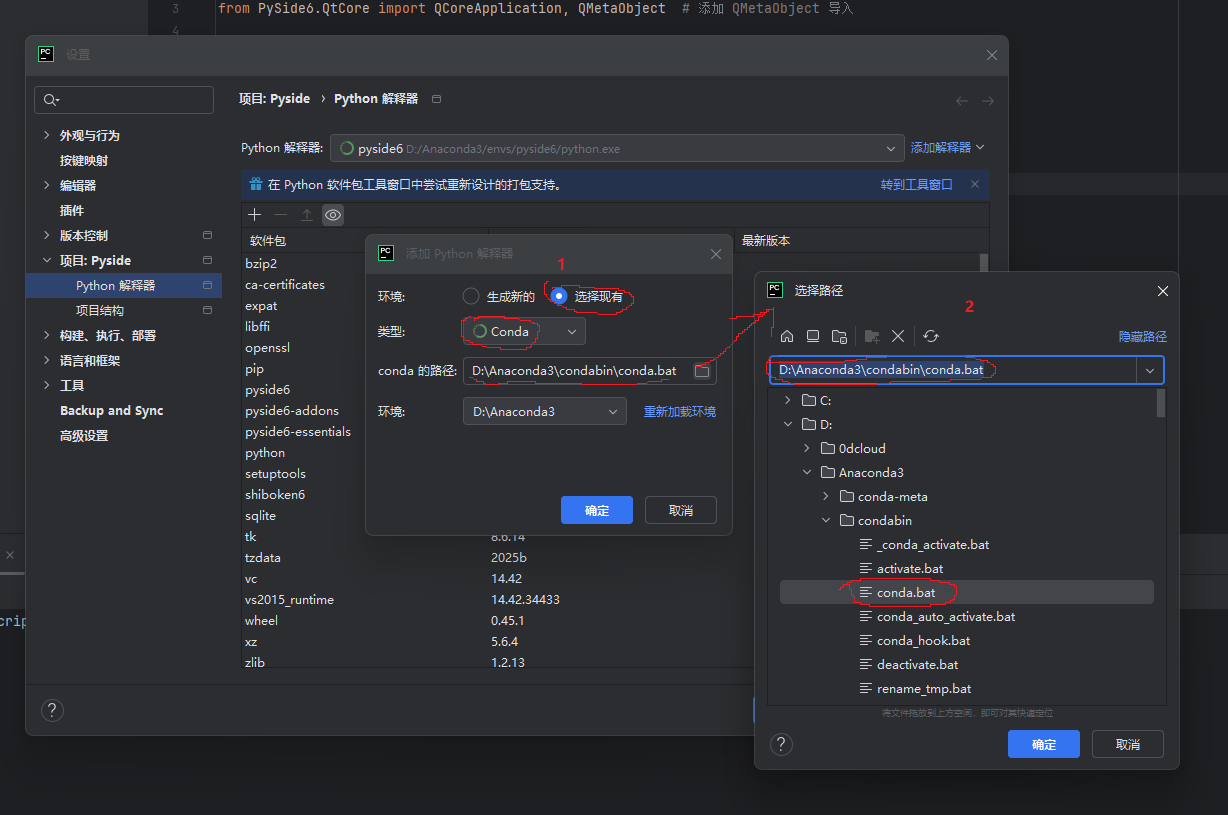
Task: Select 项目结构 in settings tree
Action: pos(100,310)
